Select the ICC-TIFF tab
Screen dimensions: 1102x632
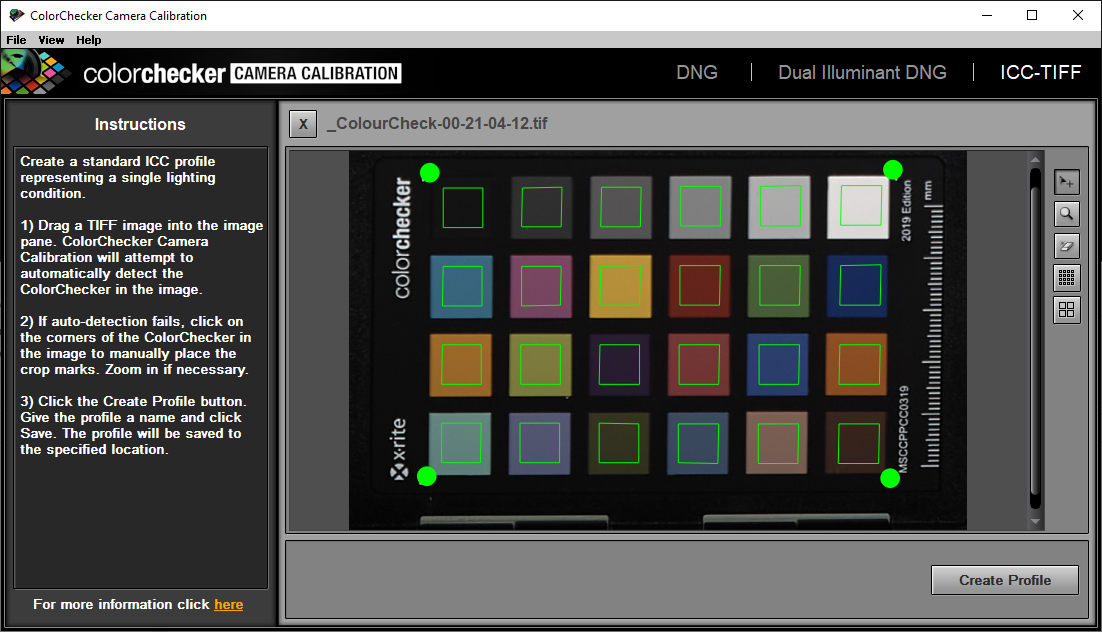(x=1040, y=72)
